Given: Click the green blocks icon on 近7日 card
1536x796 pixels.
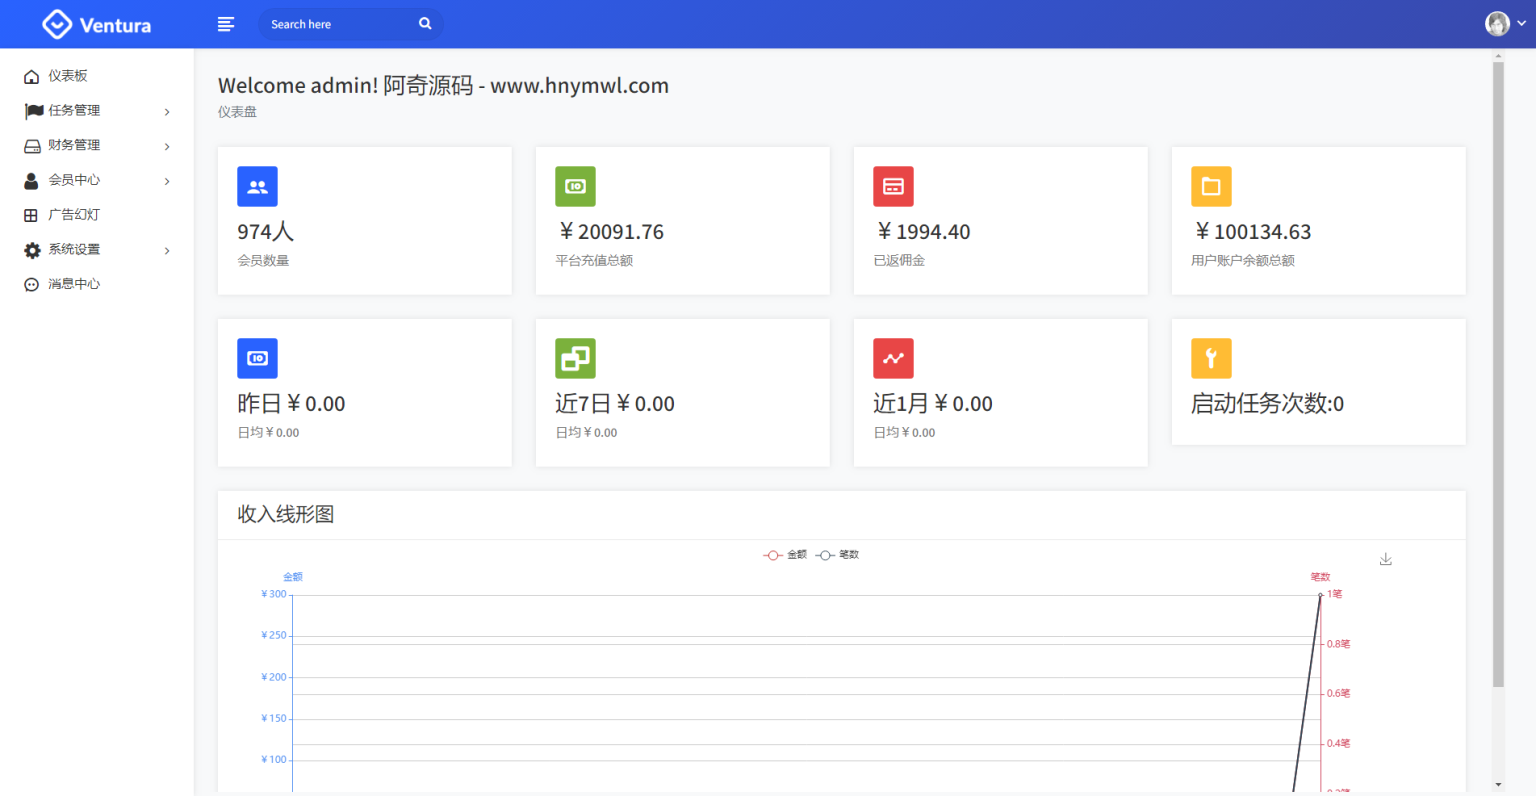Looking at the screenshot, I should pyautogui.click(x=575, y=358).
